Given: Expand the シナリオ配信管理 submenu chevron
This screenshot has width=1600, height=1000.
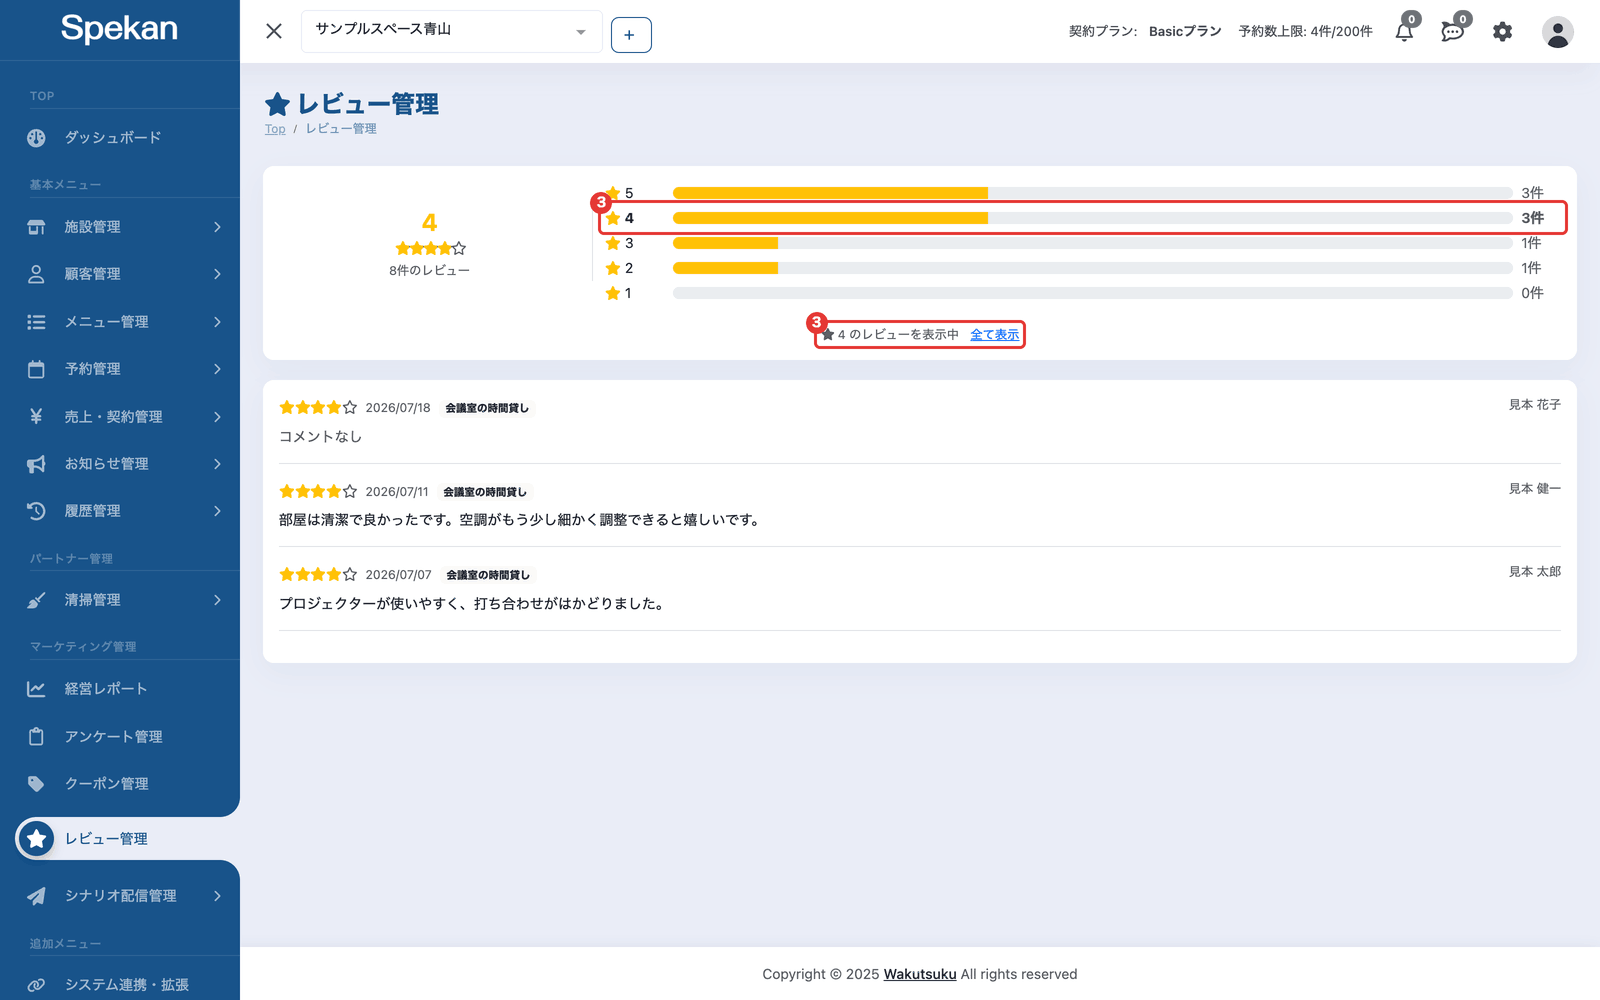Looking at the screenshot, I should pos(217,896).
